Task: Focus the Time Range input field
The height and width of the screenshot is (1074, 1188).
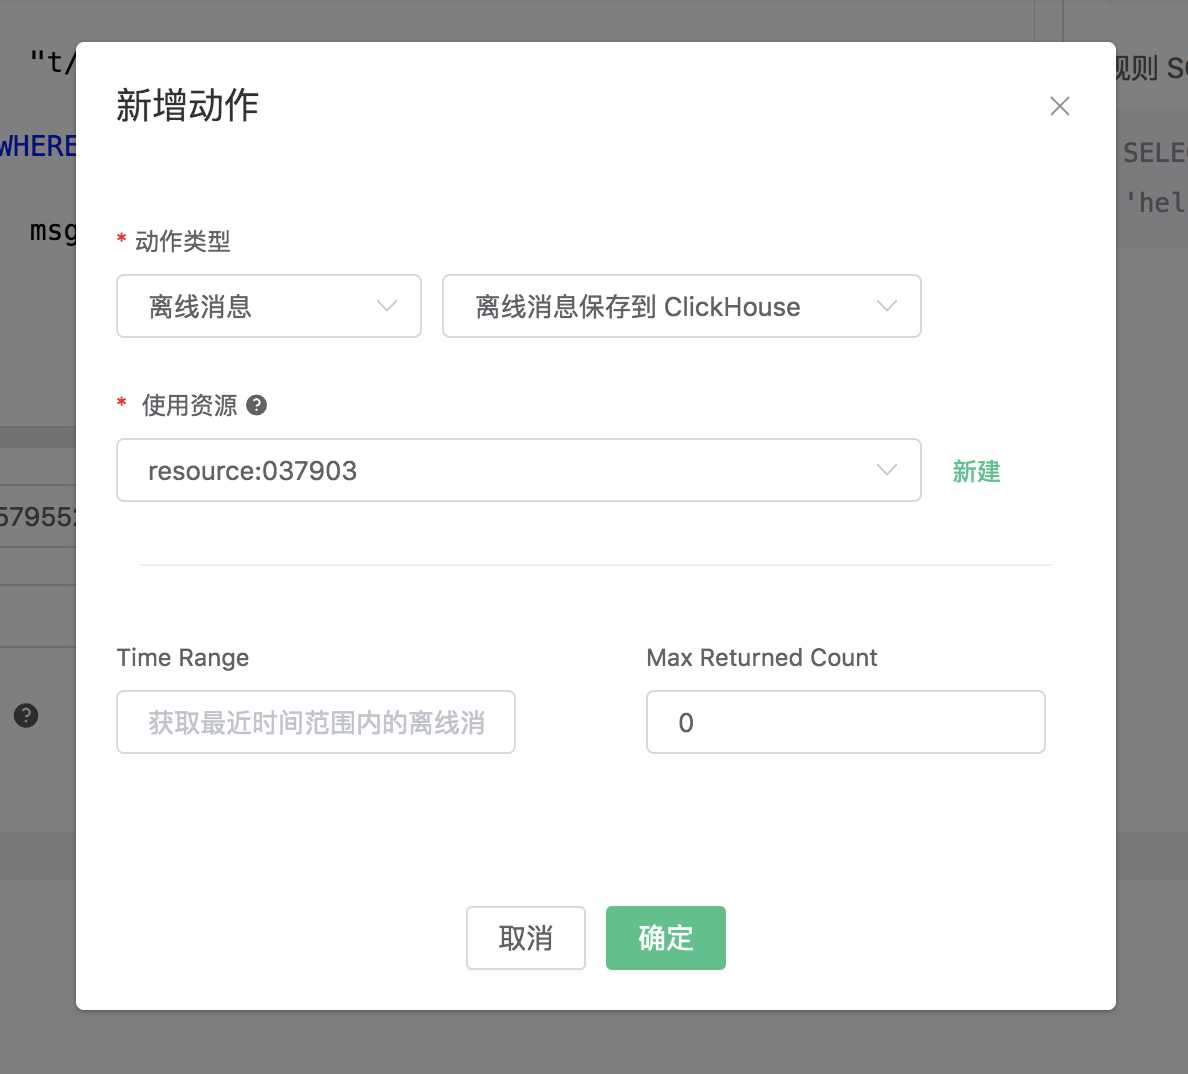Action: tap(316, 722)
